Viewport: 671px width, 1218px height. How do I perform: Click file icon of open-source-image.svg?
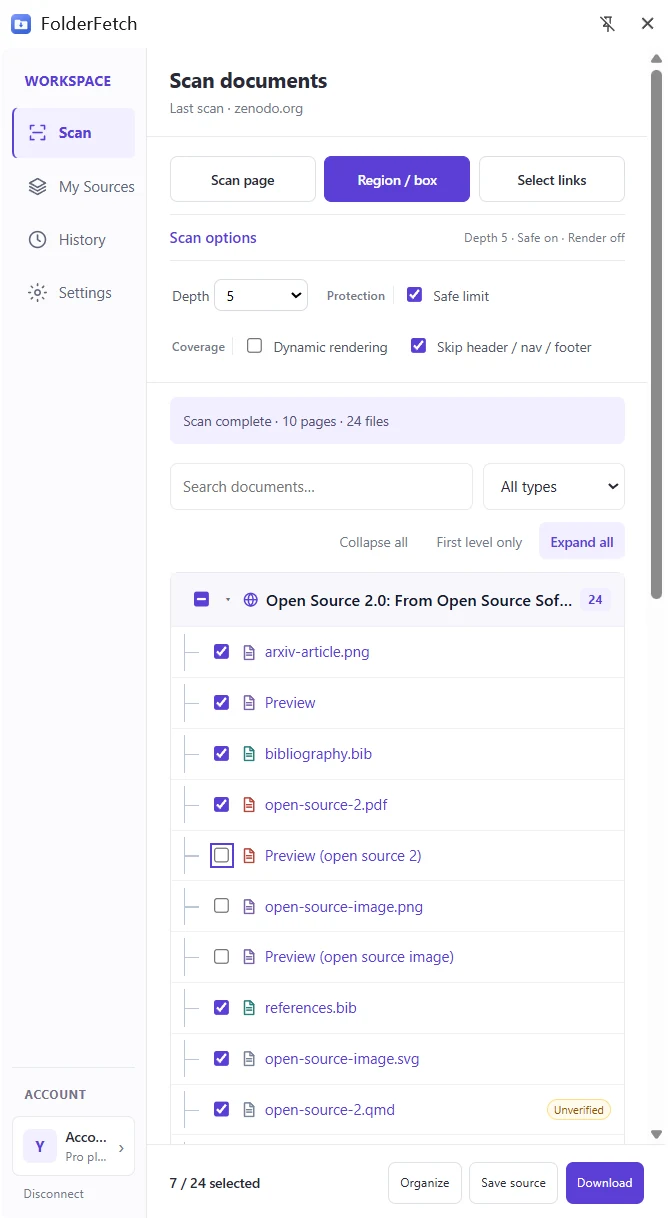tap(250, 1059)
